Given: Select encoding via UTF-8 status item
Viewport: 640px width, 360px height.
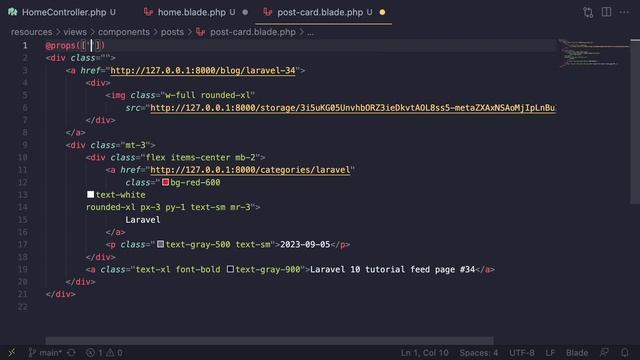Looking at the screenshot, I should (521, 353).
